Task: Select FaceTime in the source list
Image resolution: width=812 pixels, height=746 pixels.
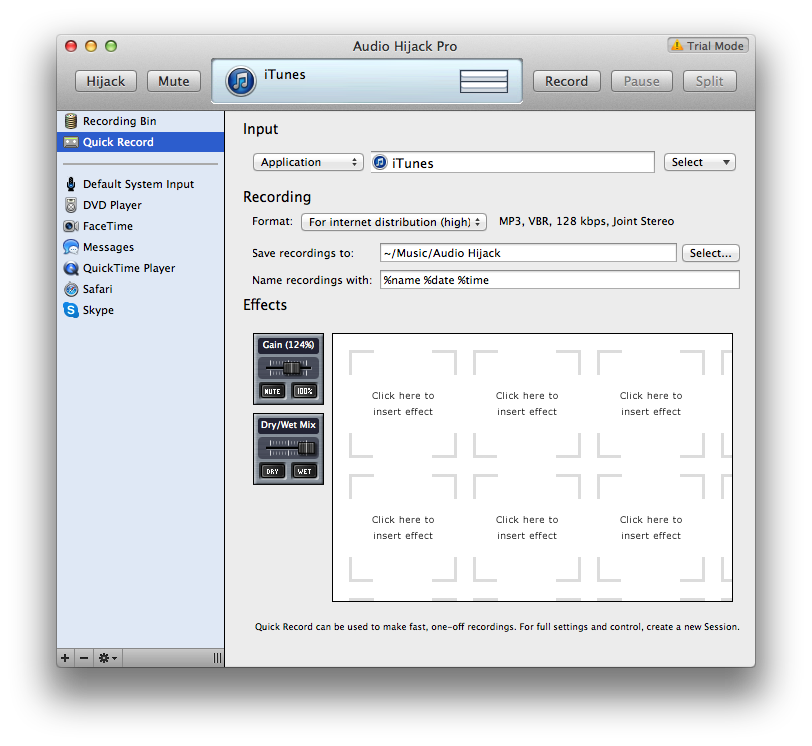Action: click(107, 226)
